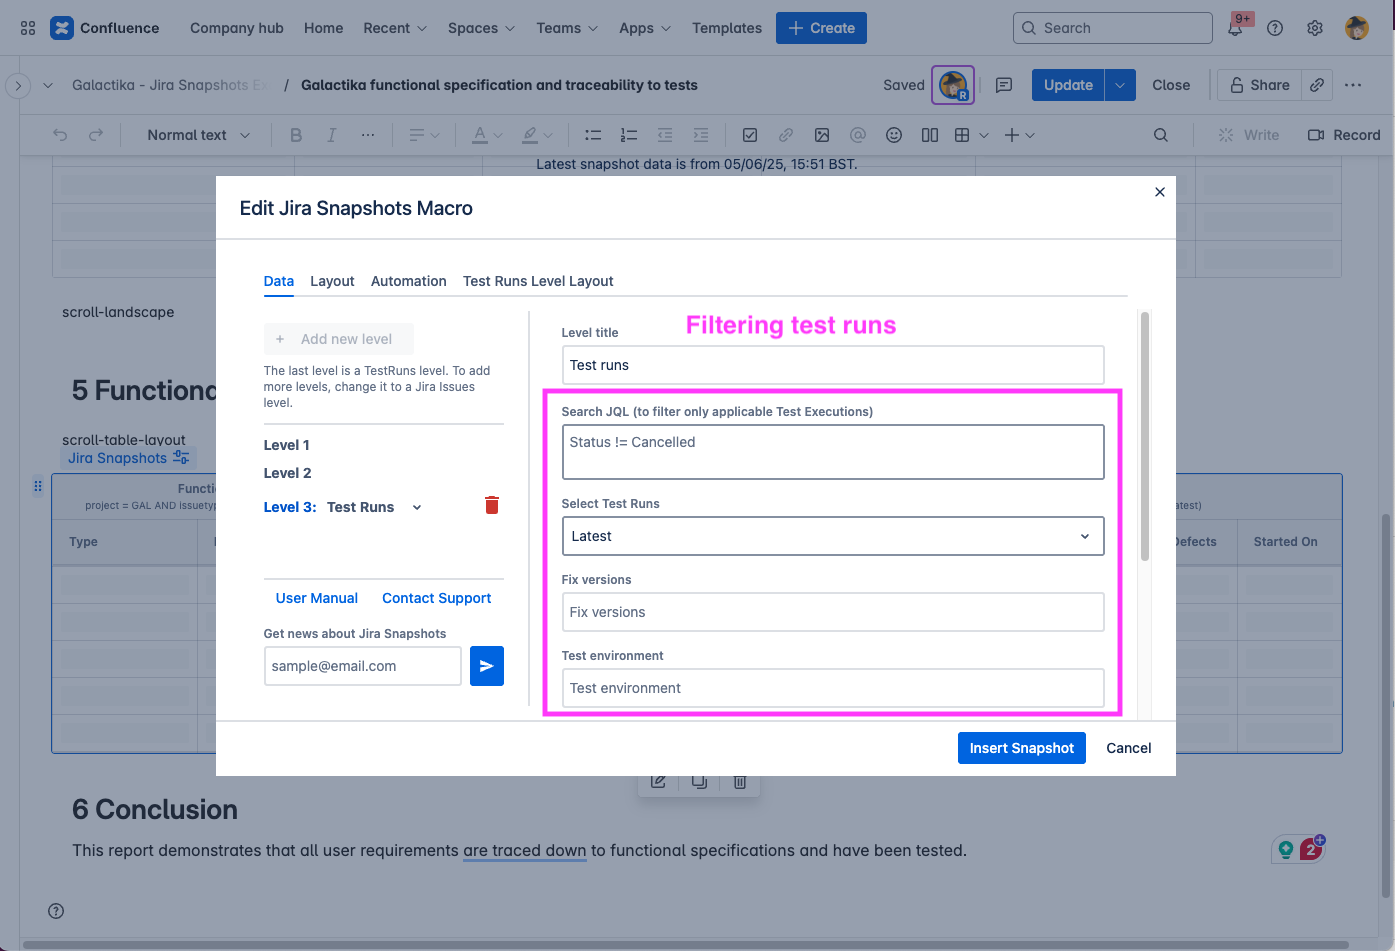This screenshot has width=1395, height=951.
Task: Expand the Level 3 type chevron
Action: [417, 507]
